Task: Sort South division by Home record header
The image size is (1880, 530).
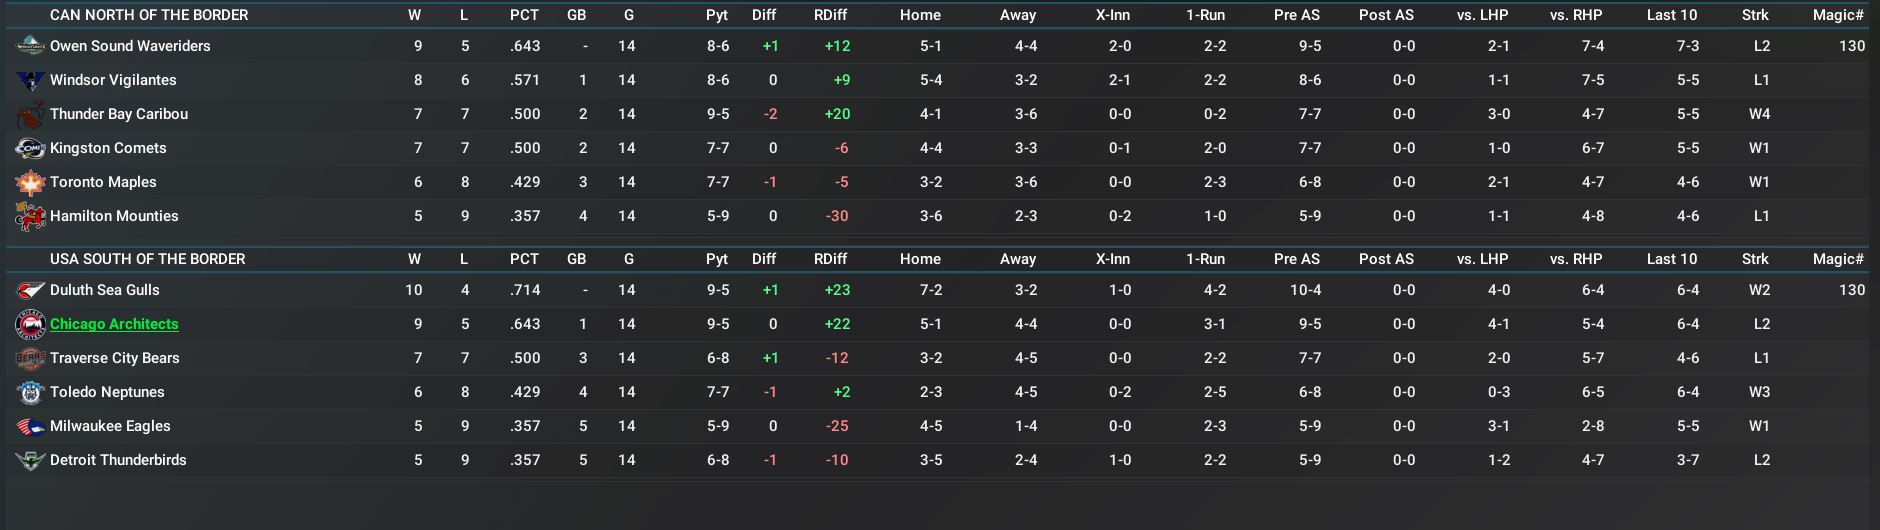Action: 920,259
